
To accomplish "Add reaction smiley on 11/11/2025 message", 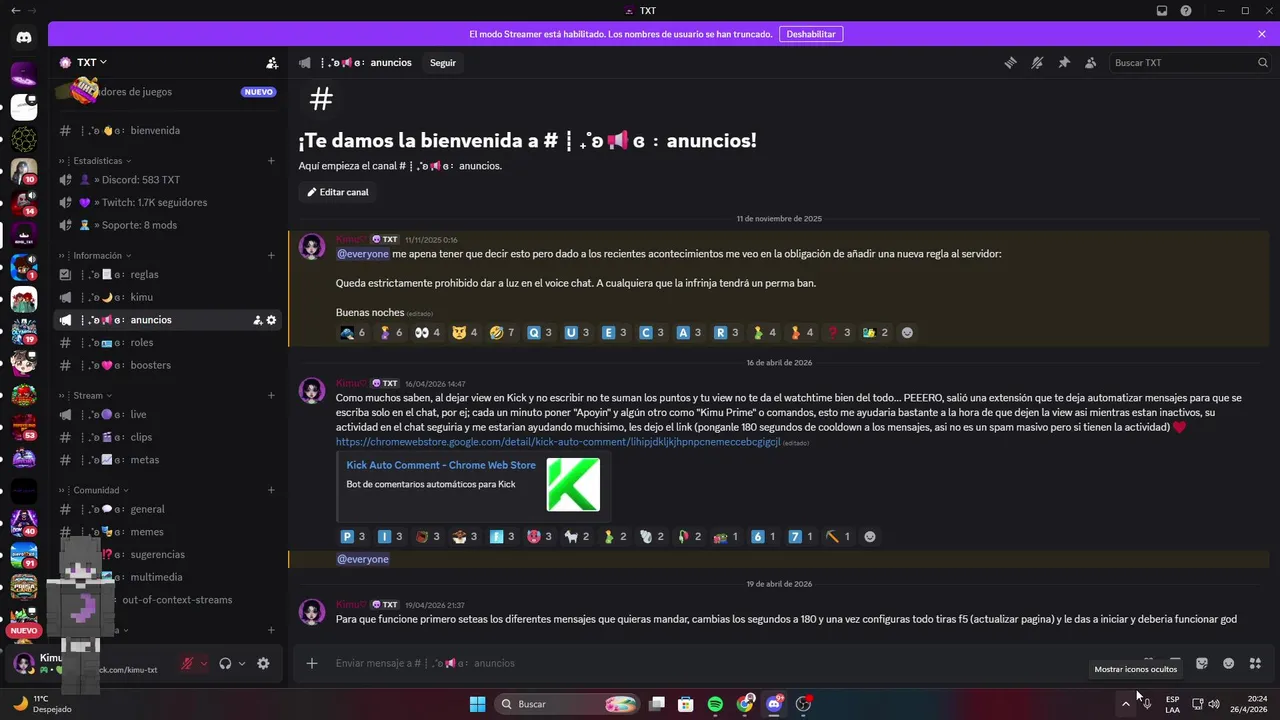I will click(x=907, y=332).
